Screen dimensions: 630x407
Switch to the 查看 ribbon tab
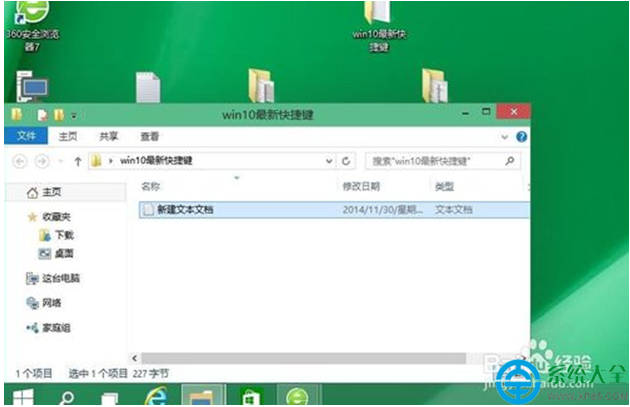[149, 136]
